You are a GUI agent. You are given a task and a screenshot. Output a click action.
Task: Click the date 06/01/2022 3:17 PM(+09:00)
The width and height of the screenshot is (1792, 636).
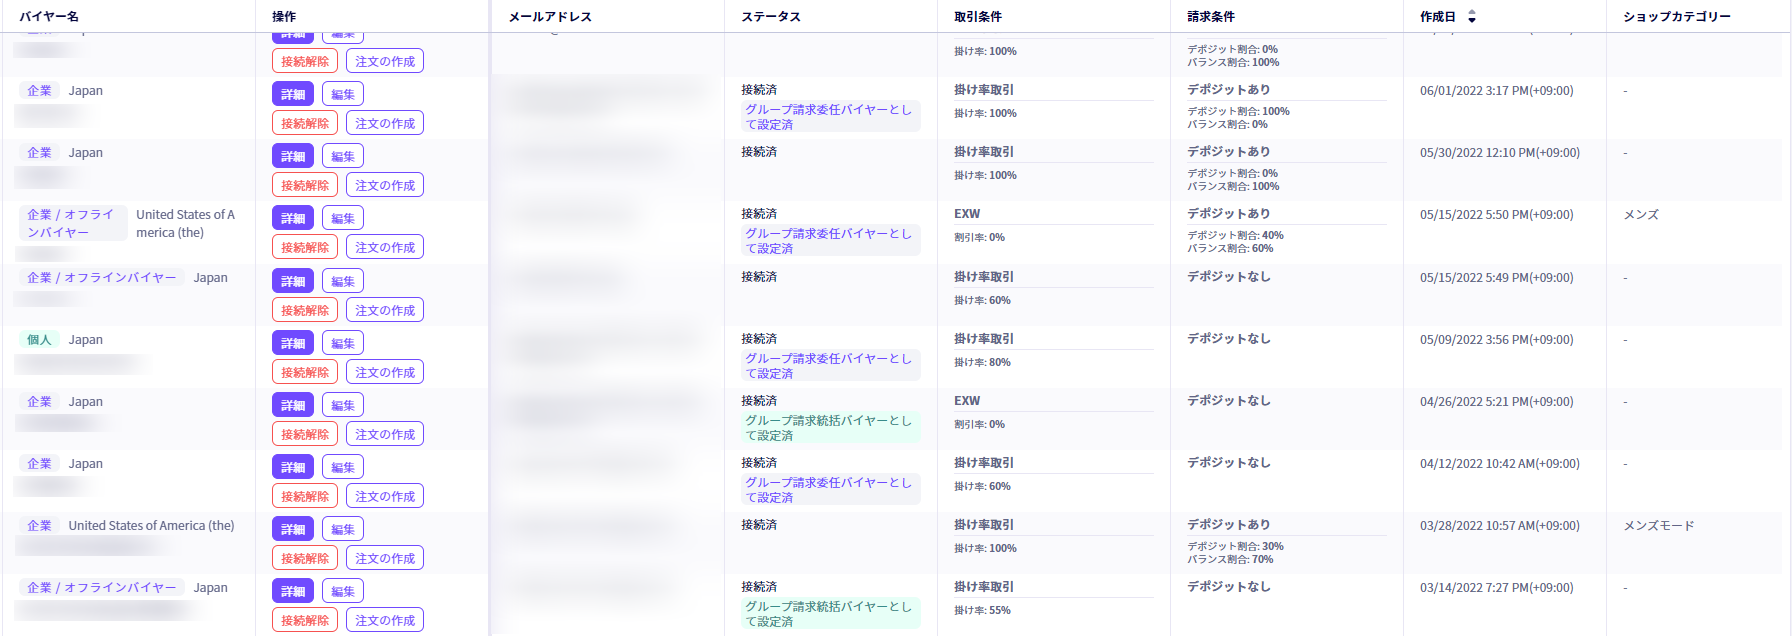[1497, 91]
